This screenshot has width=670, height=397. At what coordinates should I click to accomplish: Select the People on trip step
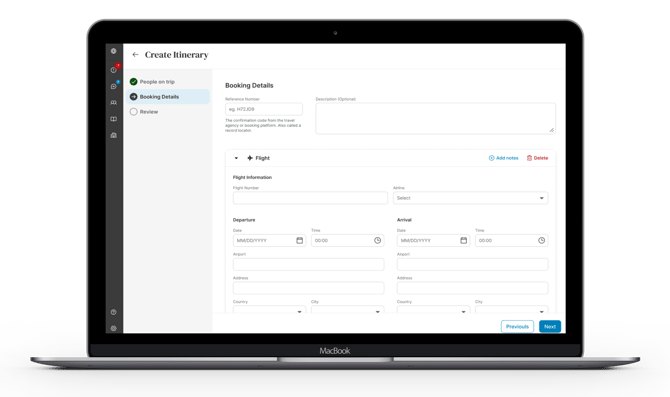pyautogui.click(x=168, y=82)
